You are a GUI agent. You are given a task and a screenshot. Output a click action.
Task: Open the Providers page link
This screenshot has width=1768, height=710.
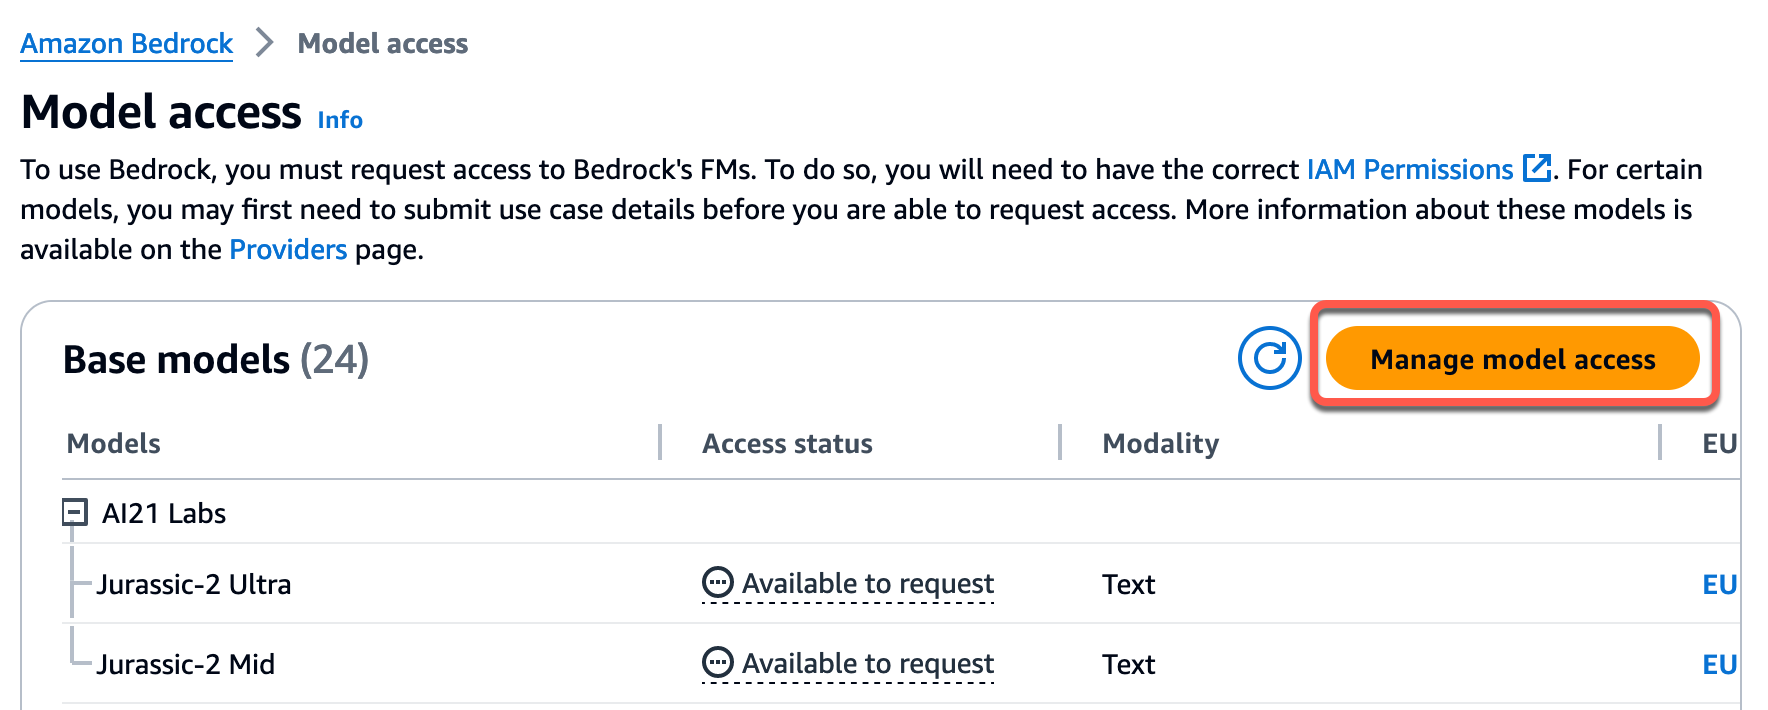[288, 249]
